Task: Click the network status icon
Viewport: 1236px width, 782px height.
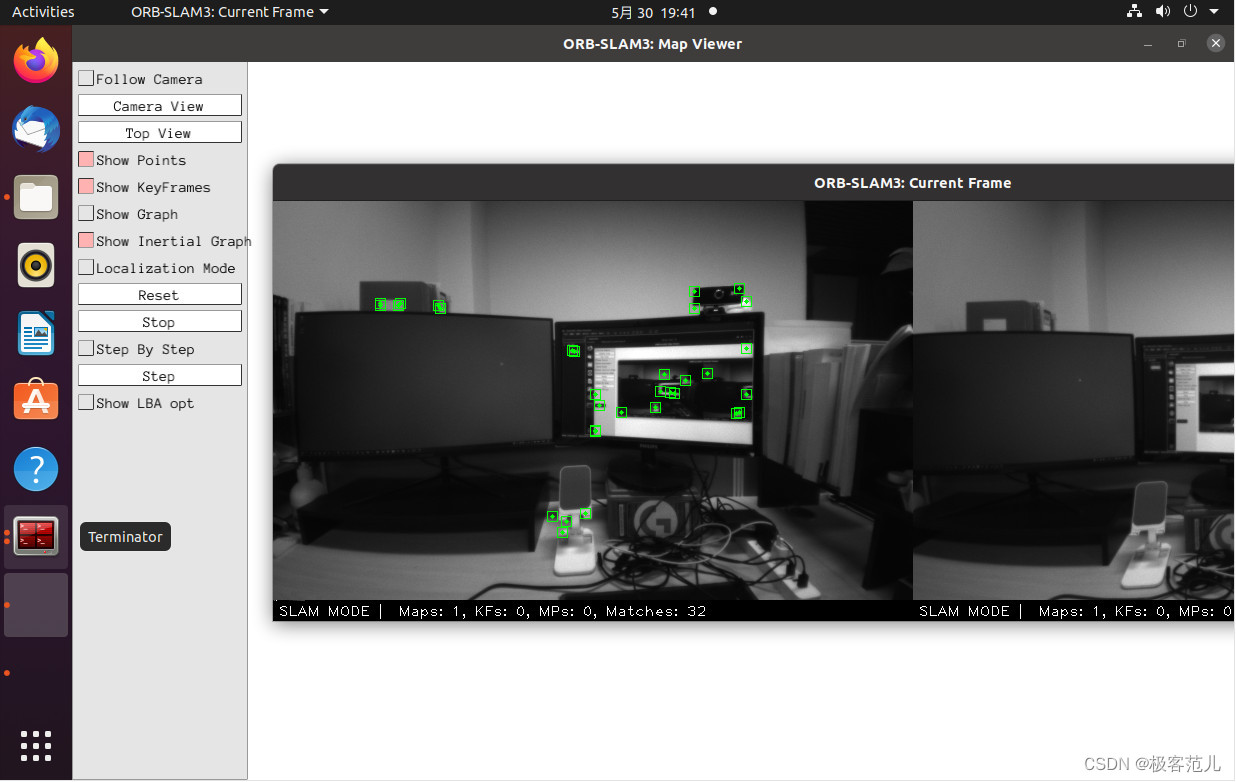Action: [x=1134, y=12]
